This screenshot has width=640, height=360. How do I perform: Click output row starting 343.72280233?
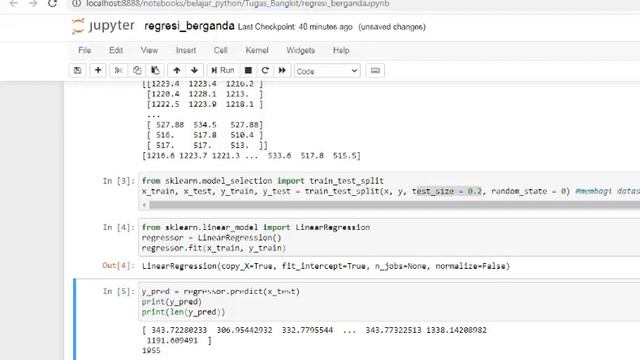(314, 330)
